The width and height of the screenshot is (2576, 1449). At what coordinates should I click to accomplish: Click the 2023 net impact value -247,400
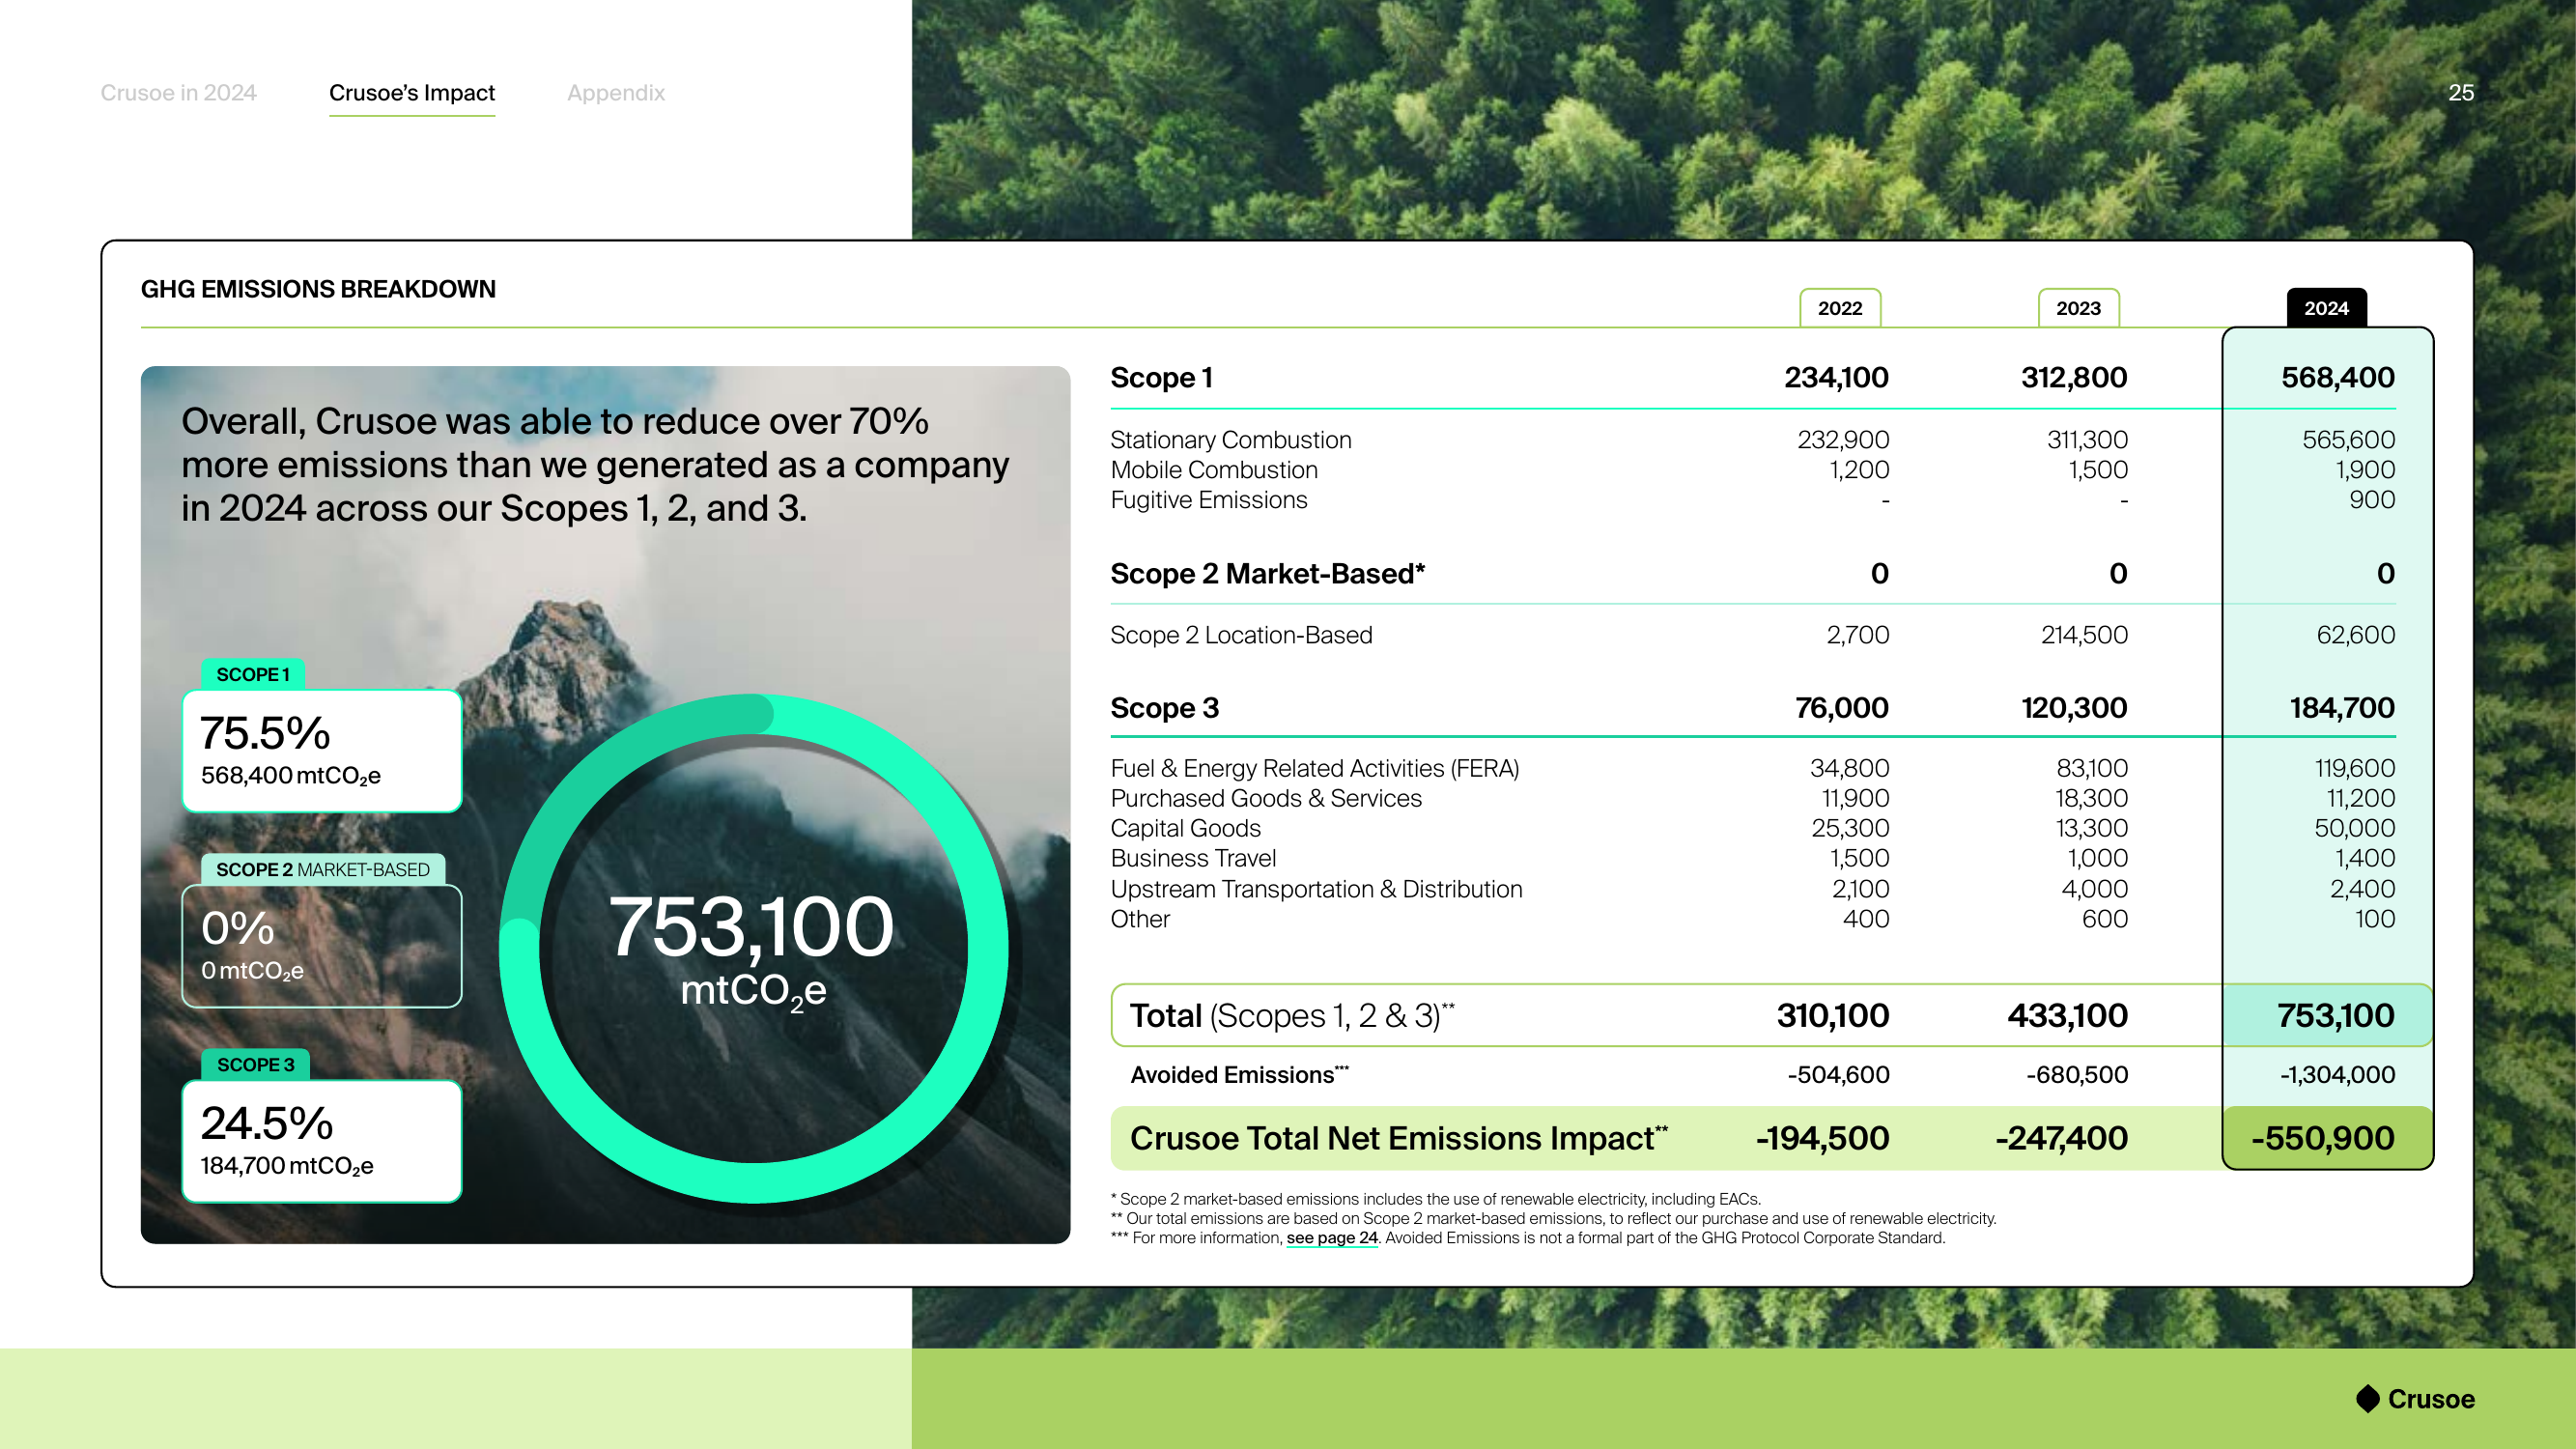(x=2061, y=1138)
